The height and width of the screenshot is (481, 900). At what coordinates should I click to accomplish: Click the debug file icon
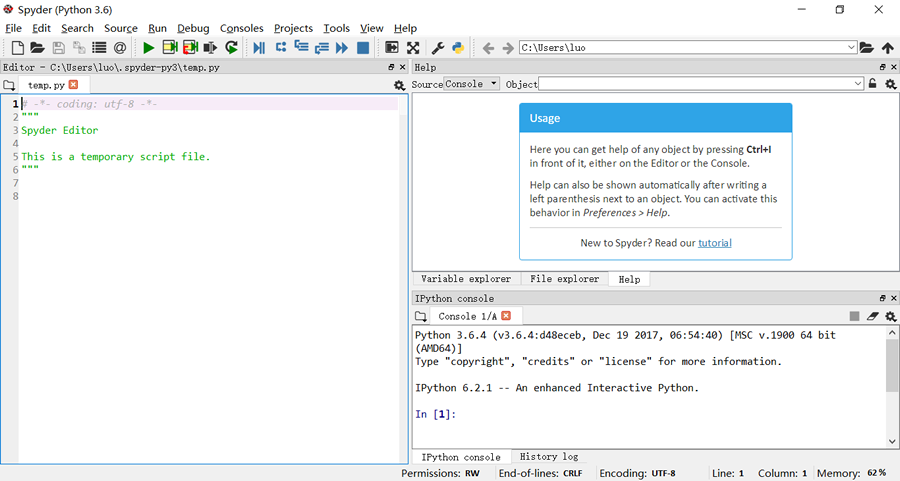pyautogui.click(x=259, y=48)
